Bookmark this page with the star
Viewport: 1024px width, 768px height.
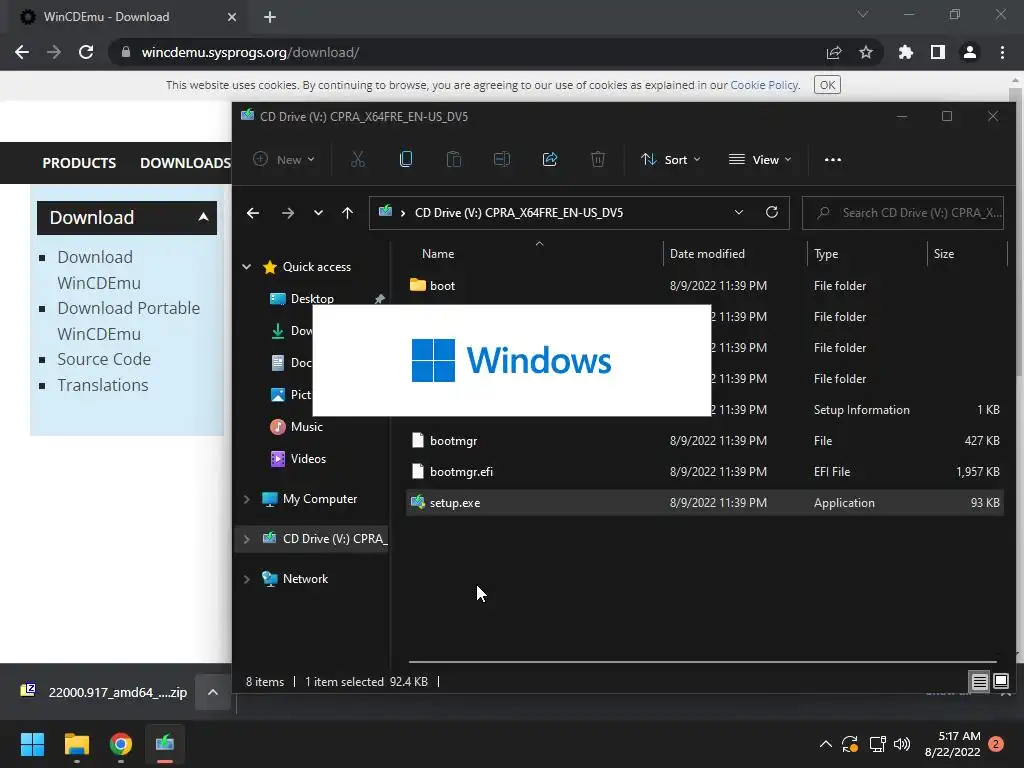[866, 52]
